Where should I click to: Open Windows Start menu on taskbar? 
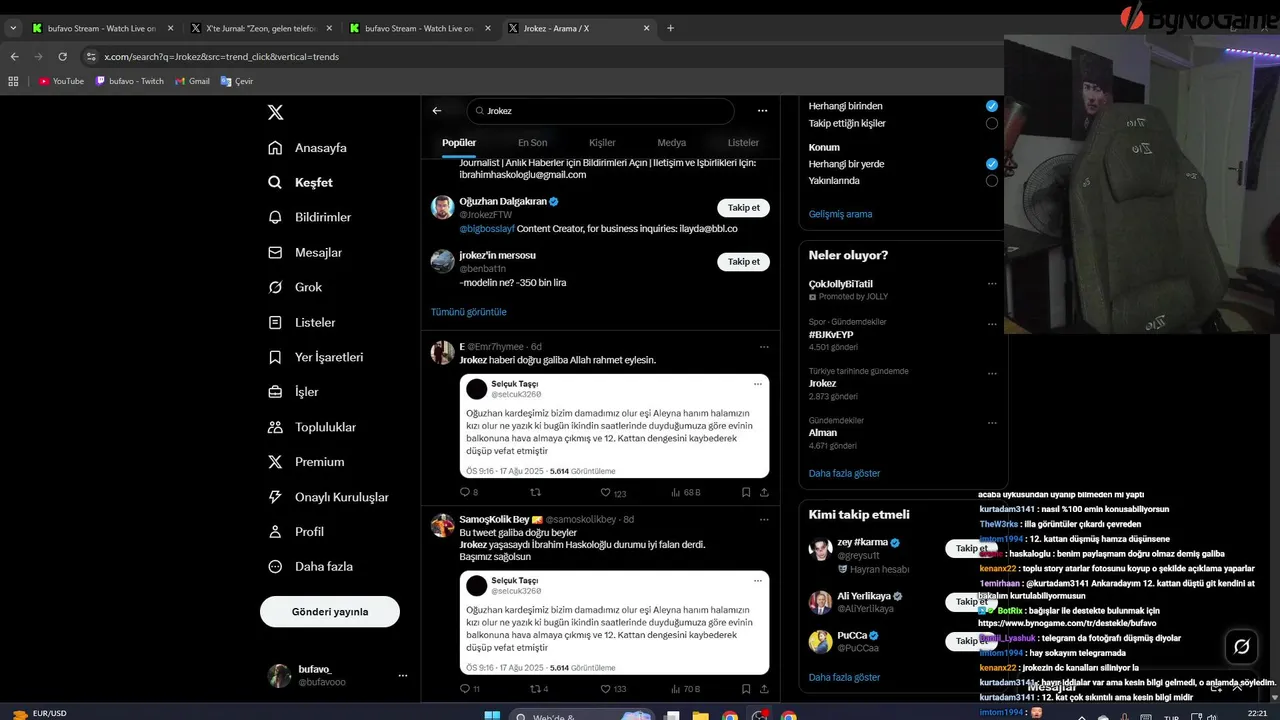tap(492, 715)
